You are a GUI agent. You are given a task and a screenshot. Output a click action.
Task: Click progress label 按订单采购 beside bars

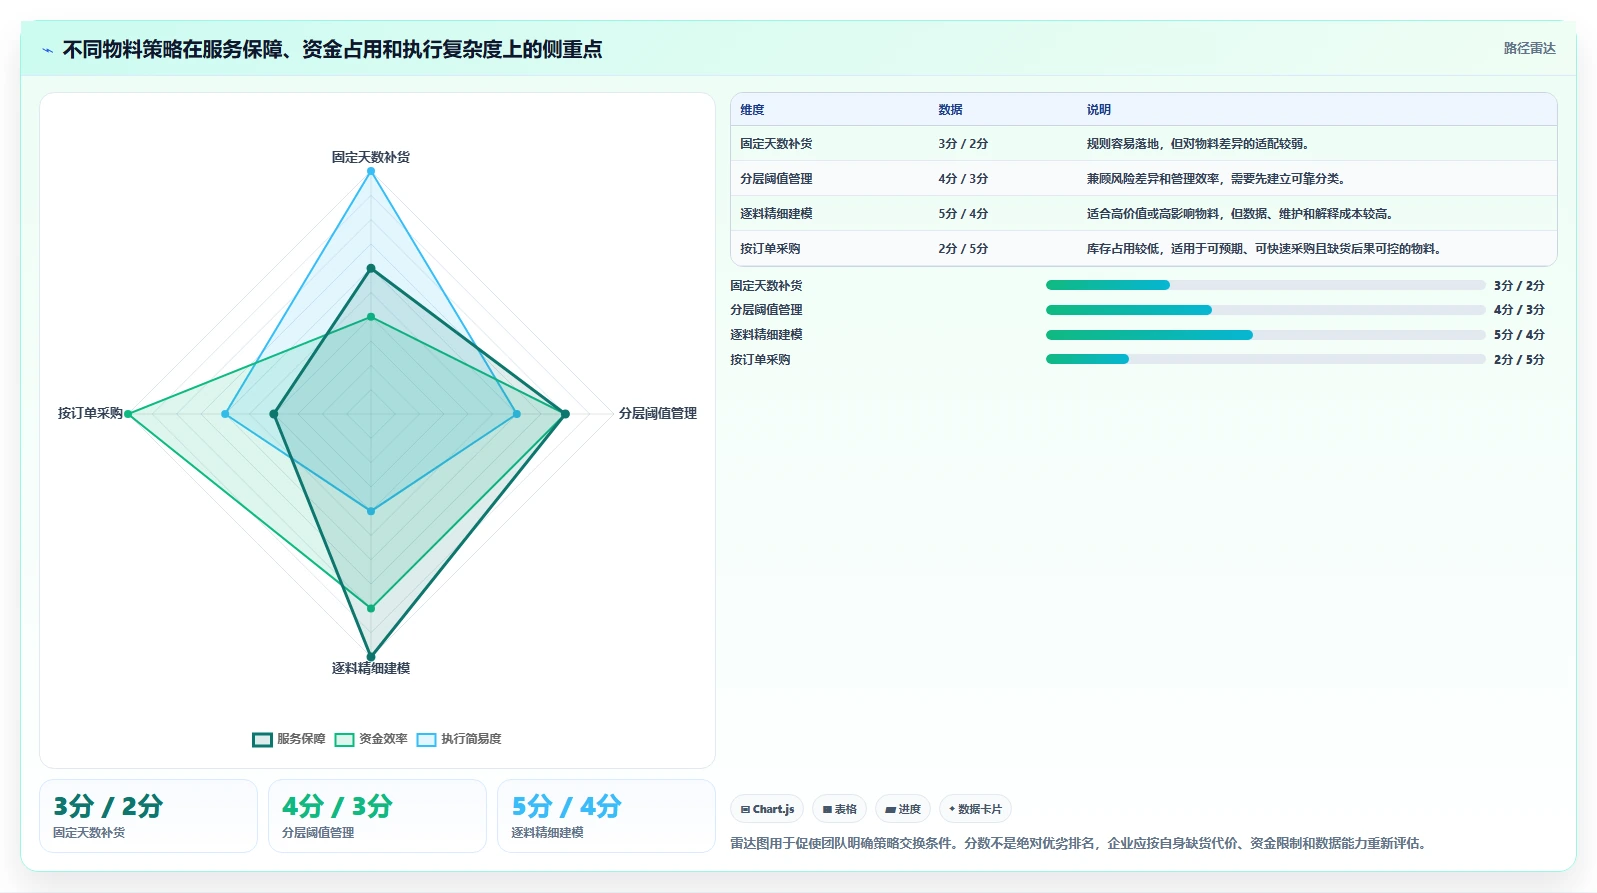760,360
